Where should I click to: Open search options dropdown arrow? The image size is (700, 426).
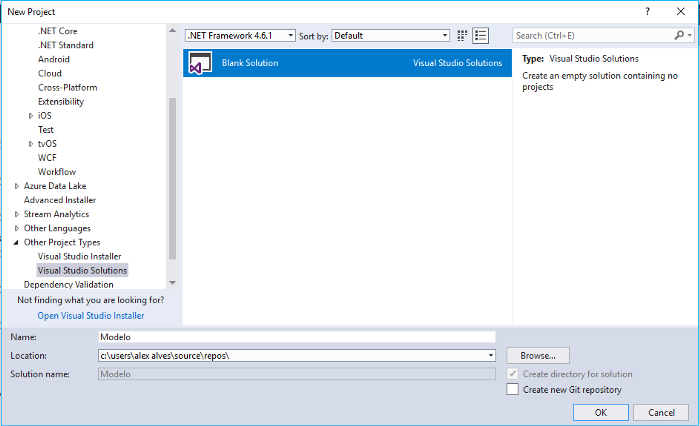[690, 35]
